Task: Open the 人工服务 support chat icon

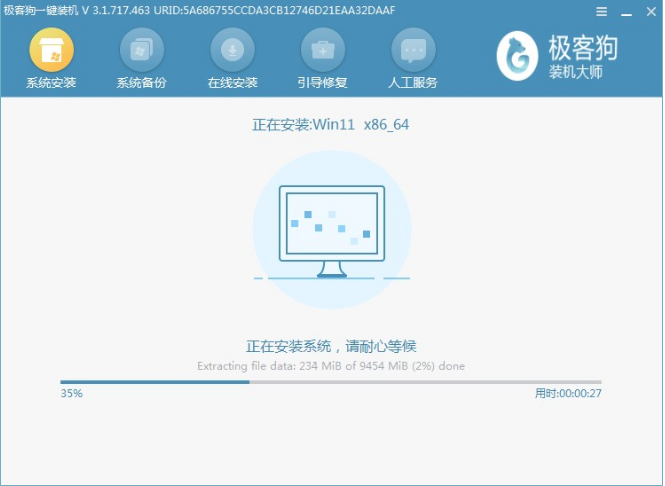Action: 413,50
